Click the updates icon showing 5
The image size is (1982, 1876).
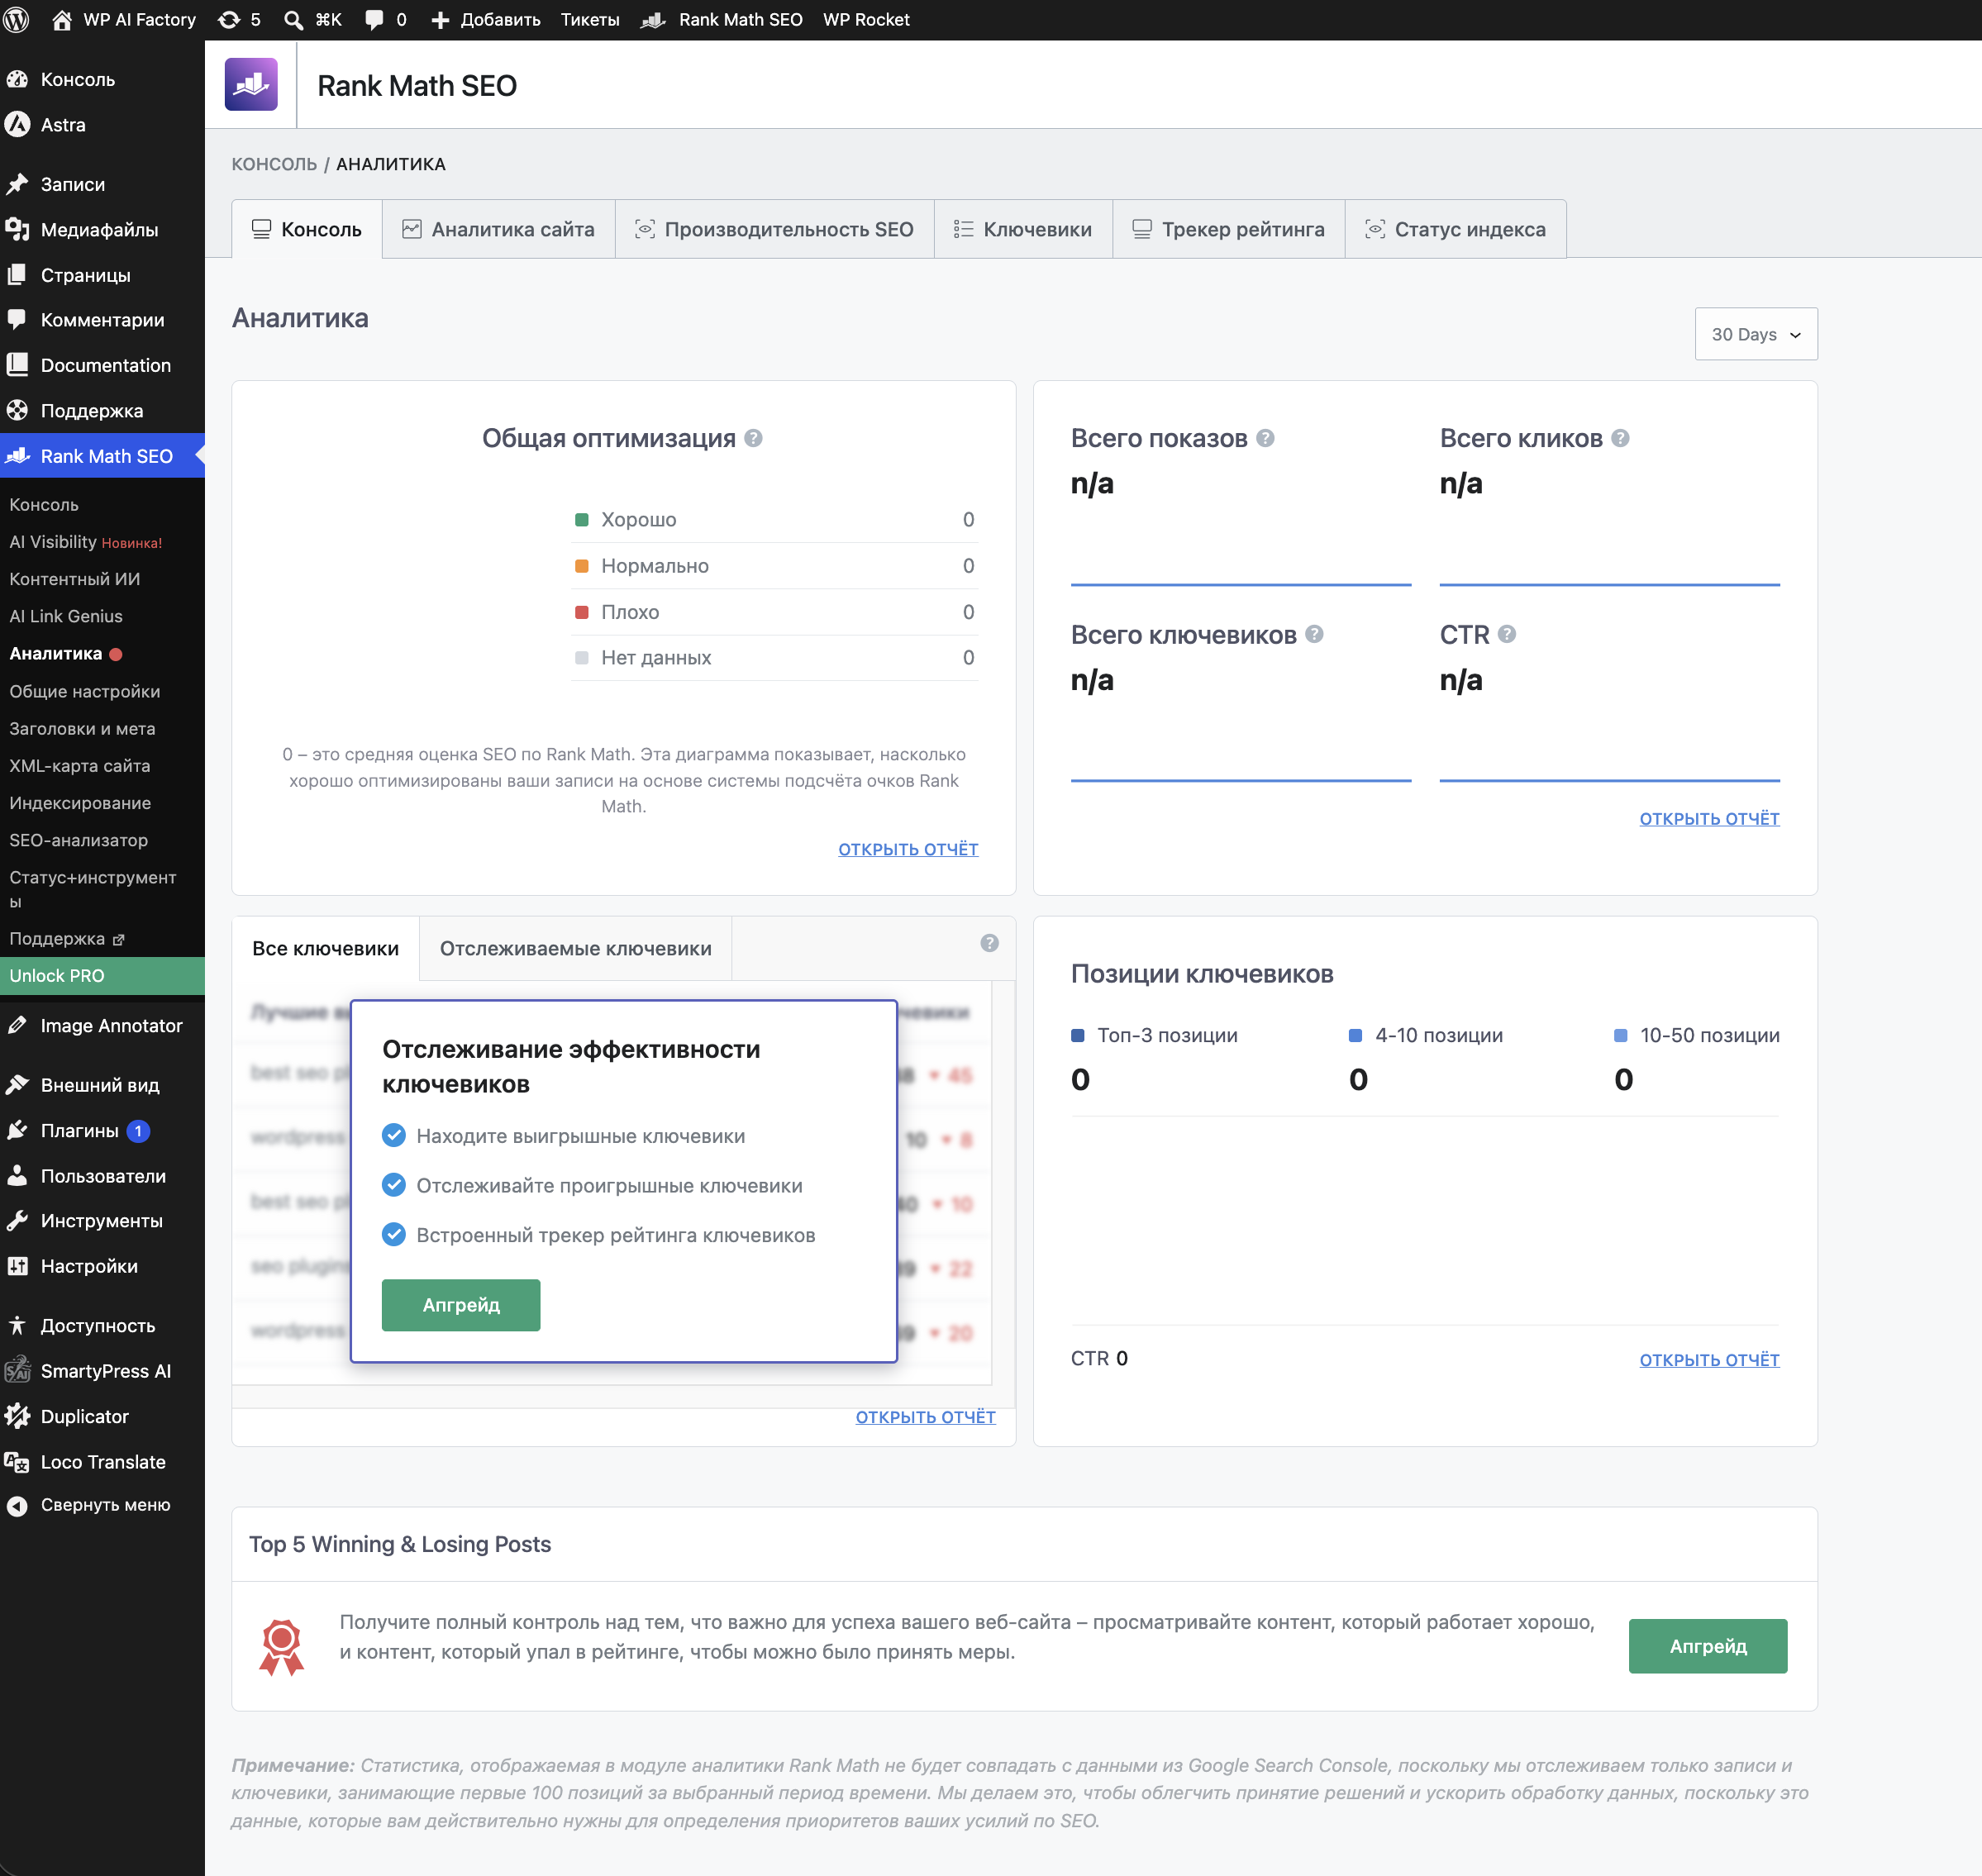tap(229, 20)
